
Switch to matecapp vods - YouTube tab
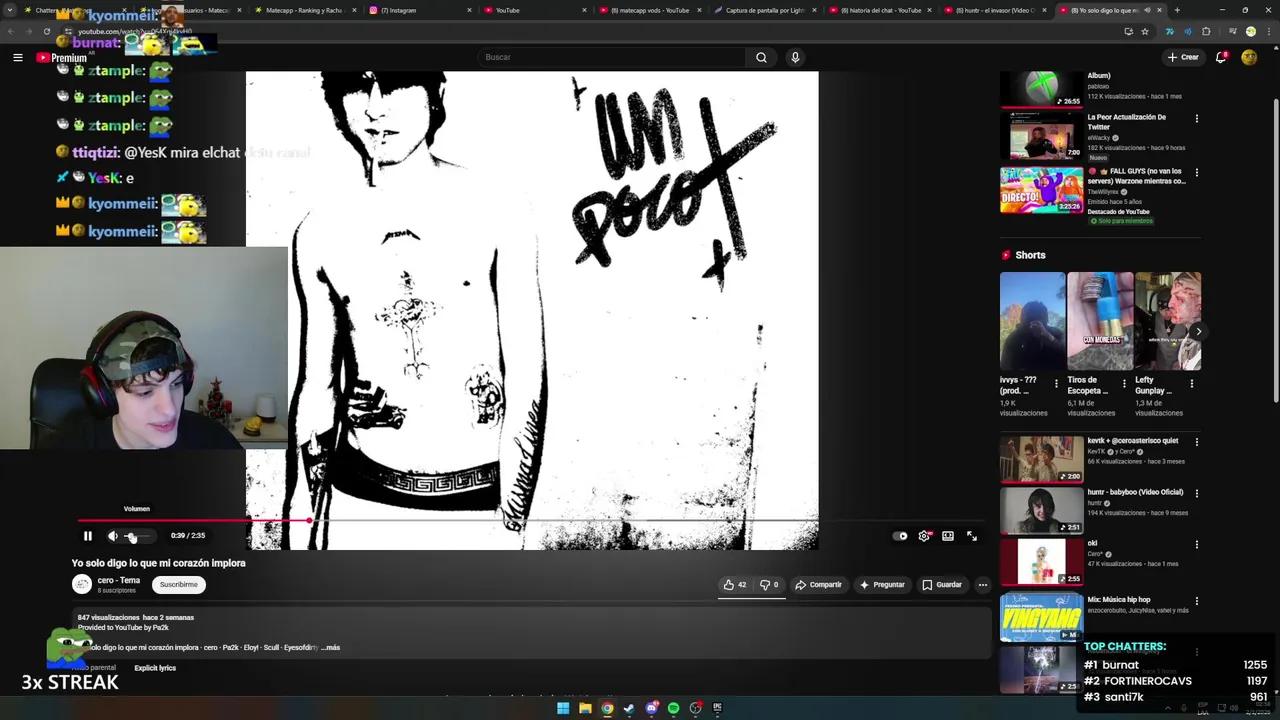point(650,10)
